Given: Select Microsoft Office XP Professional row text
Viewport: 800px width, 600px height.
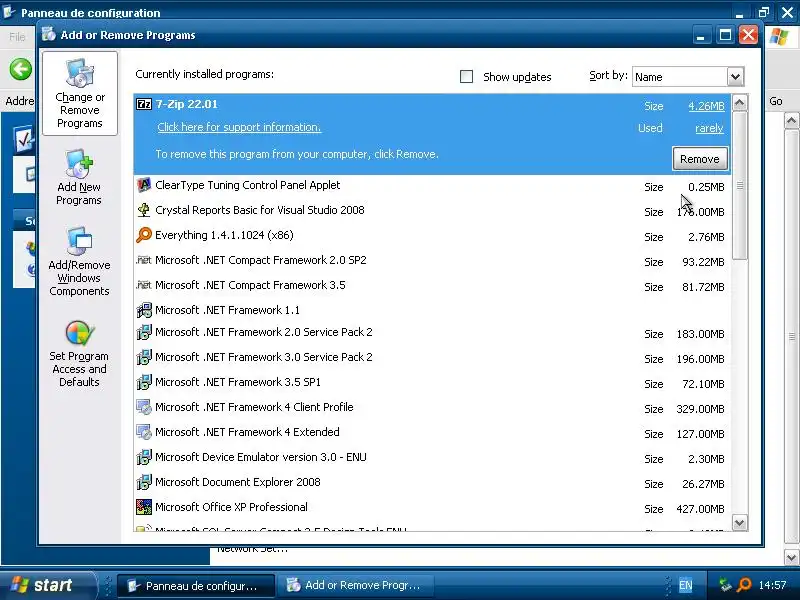Looking at the screenshot, I should coord(231,507).
